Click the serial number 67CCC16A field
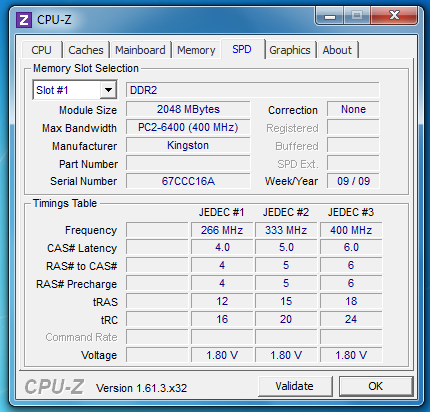 (188, 181)
